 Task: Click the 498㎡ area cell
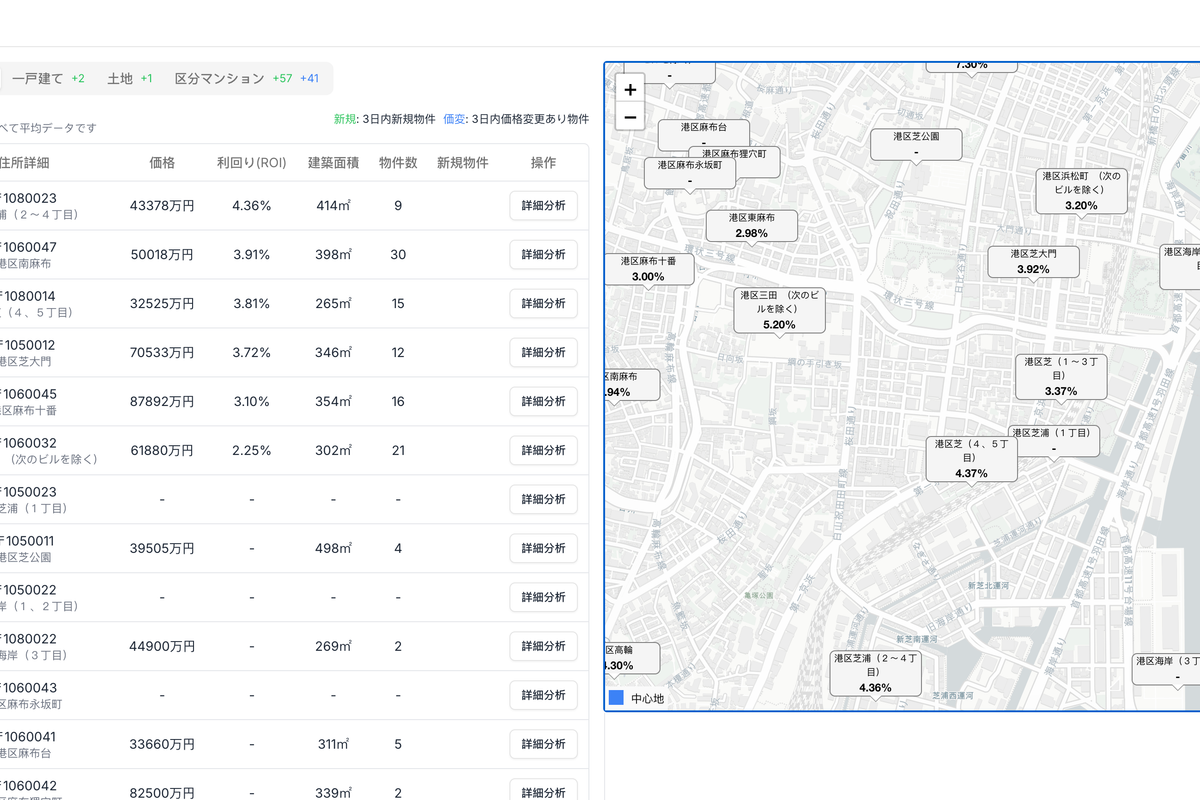point(333,548)
